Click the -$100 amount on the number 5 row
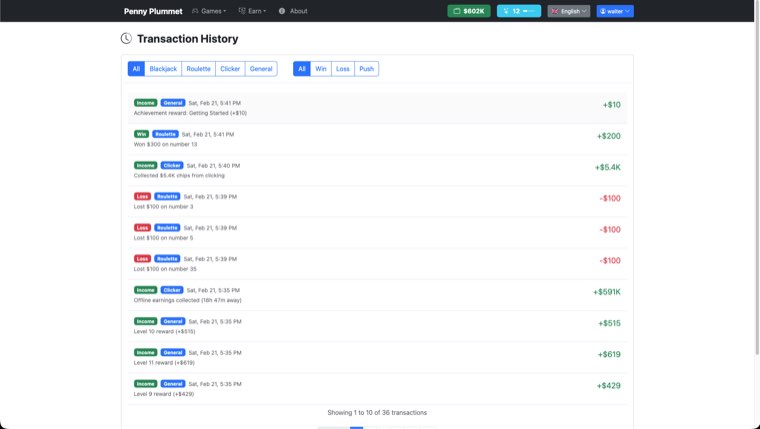This screenshot has height=429, width=760. pyautogui.click(x=610, y=230)
